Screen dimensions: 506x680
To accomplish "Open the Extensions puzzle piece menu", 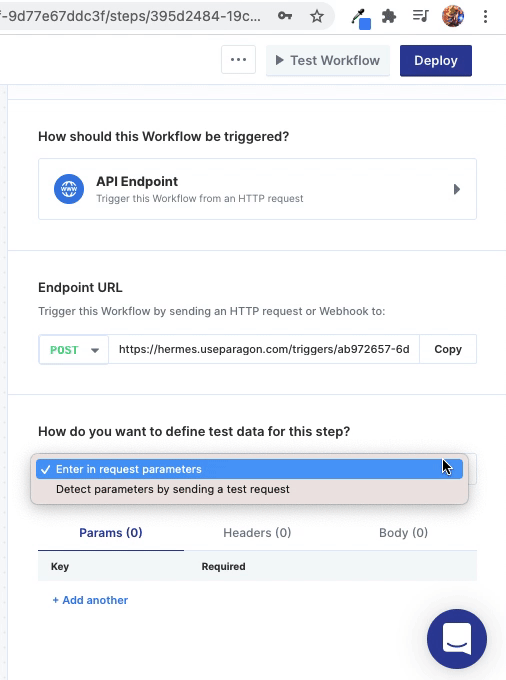I will [389, 16].
